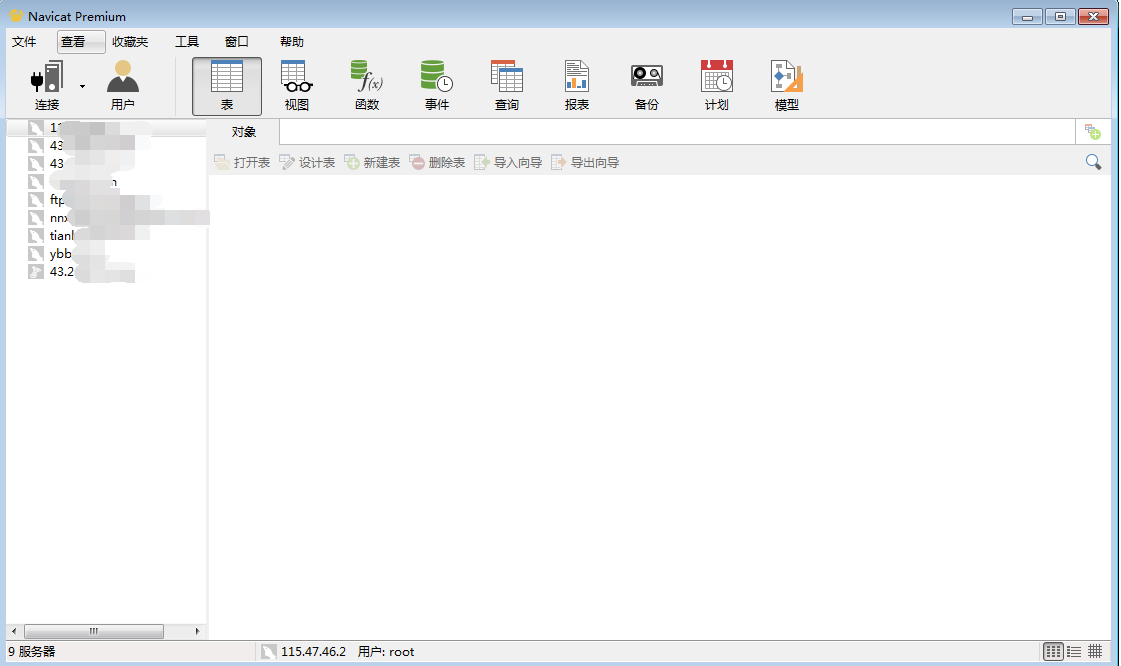Image resolution: width=1121 pixels, height=666 pixels.
Task: Switch to list view mode
Action: click(1074, 651)
